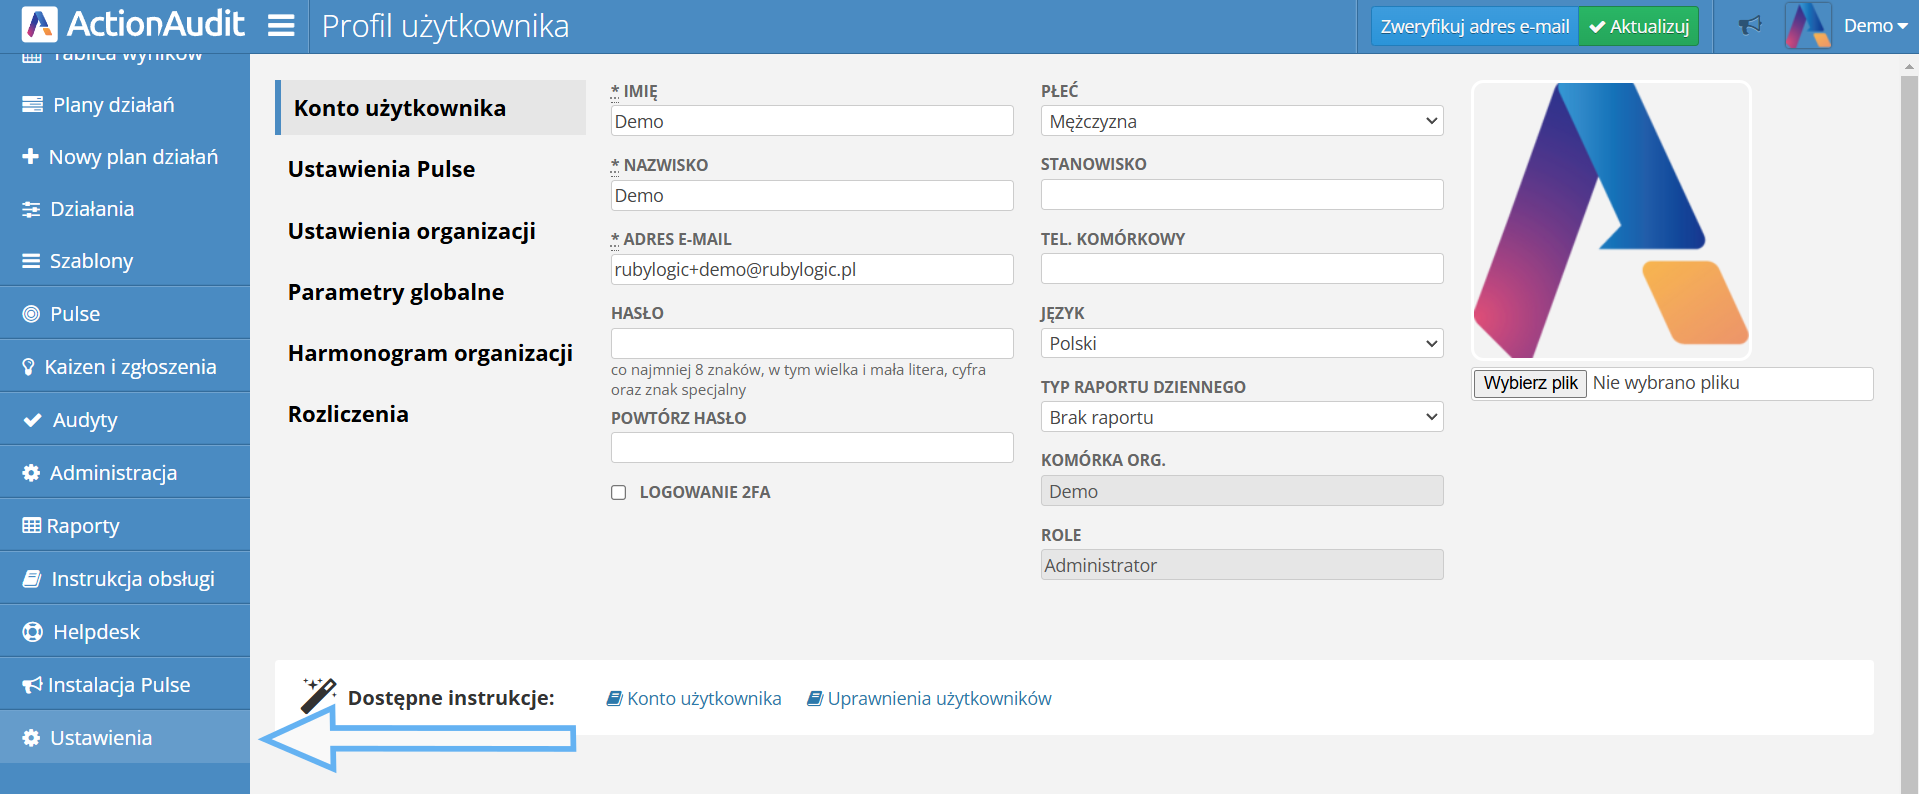This screenshot has height=794, width=1919.
Task: Open the Uprawnienia użytkowników instruction link
Action: point(938,698)
